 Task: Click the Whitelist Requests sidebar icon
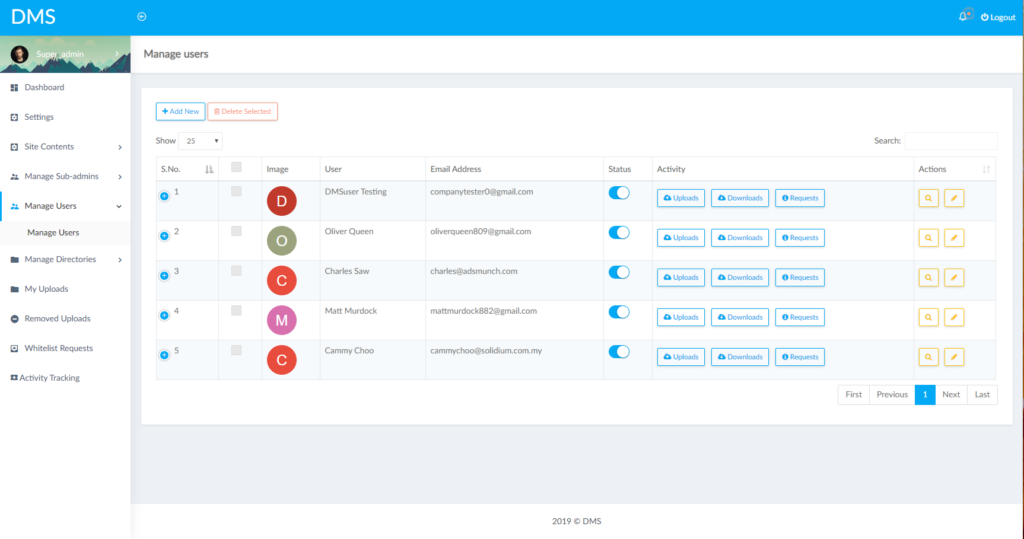pyautogui.click(x=14, y=349)
